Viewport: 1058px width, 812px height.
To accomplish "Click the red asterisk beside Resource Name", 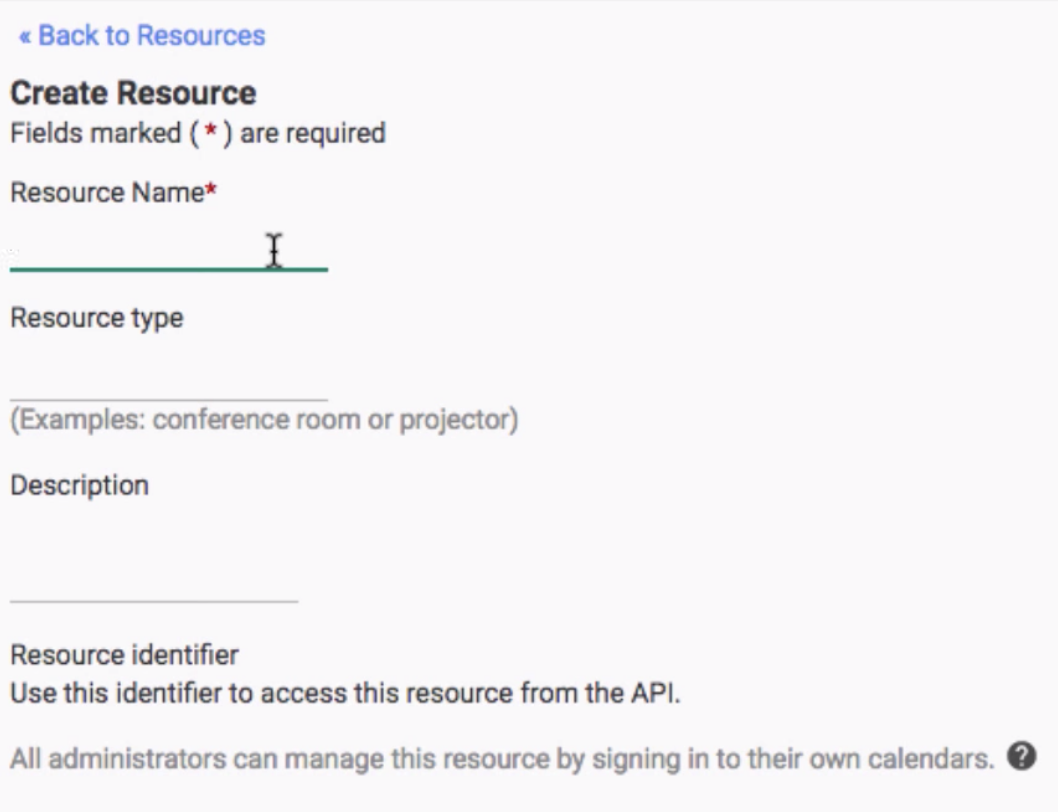I will pyautogui.click(x=211, y=191).
